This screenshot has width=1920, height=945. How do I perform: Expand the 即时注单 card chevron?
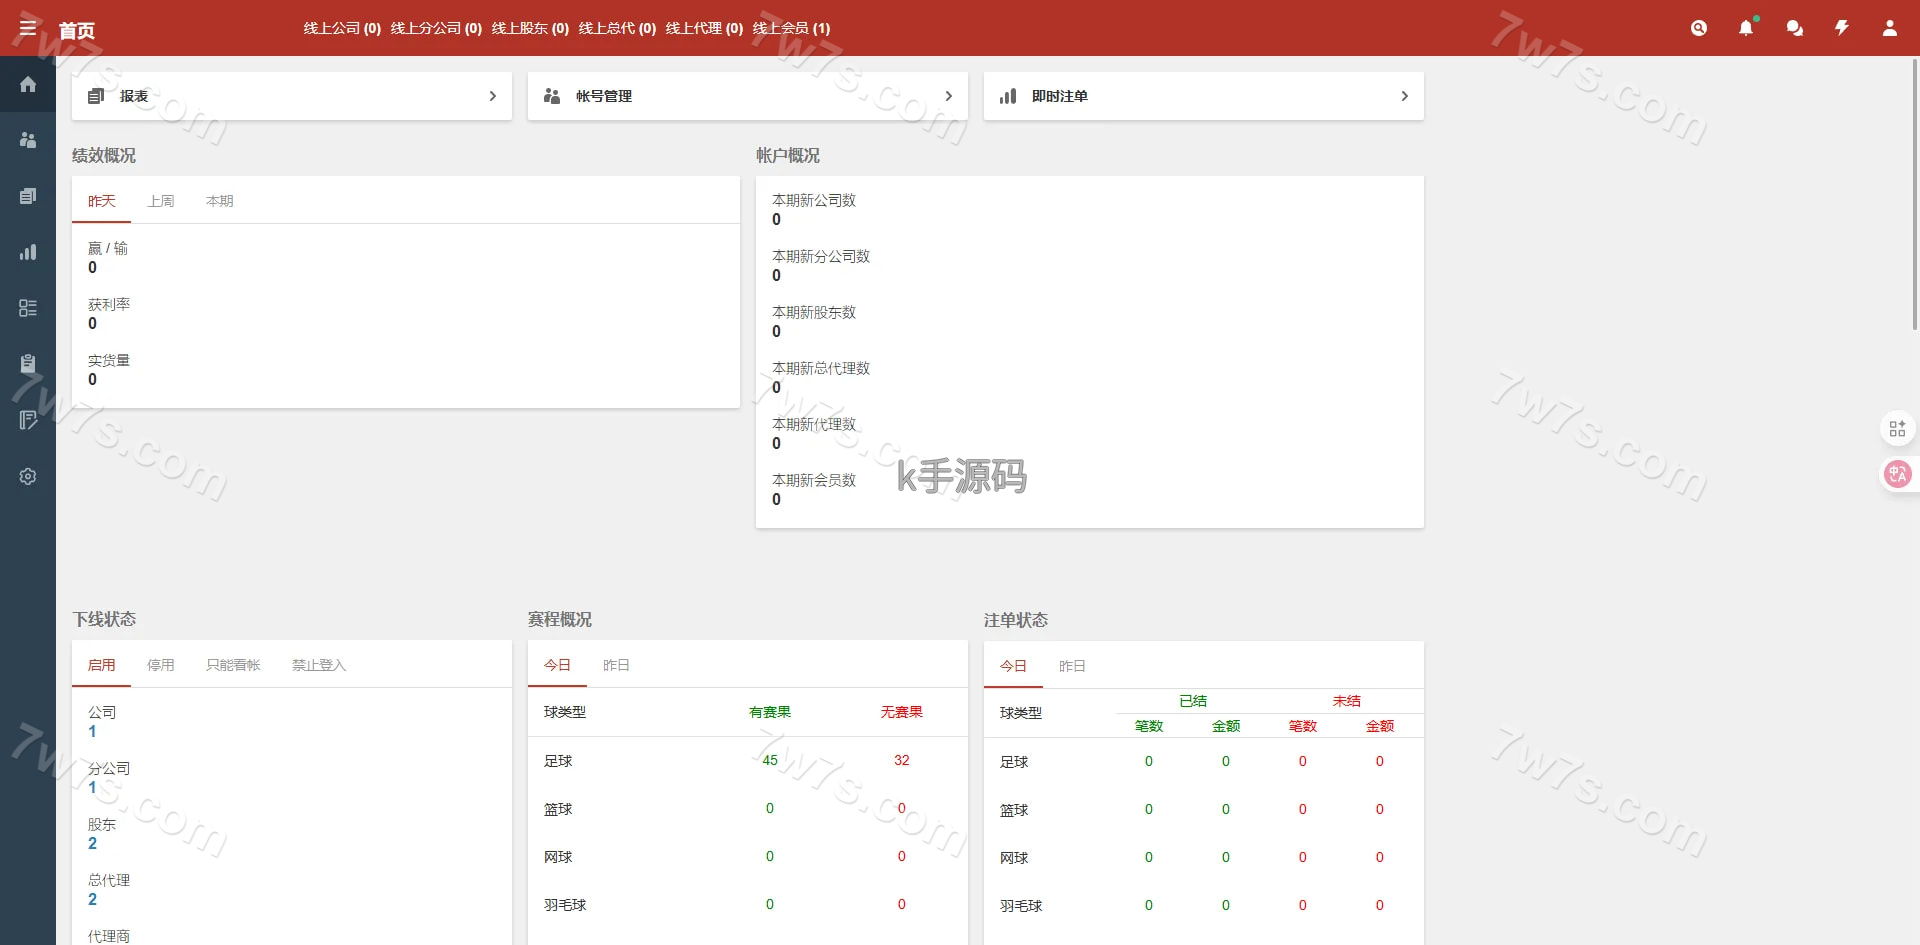(1404, 96)
